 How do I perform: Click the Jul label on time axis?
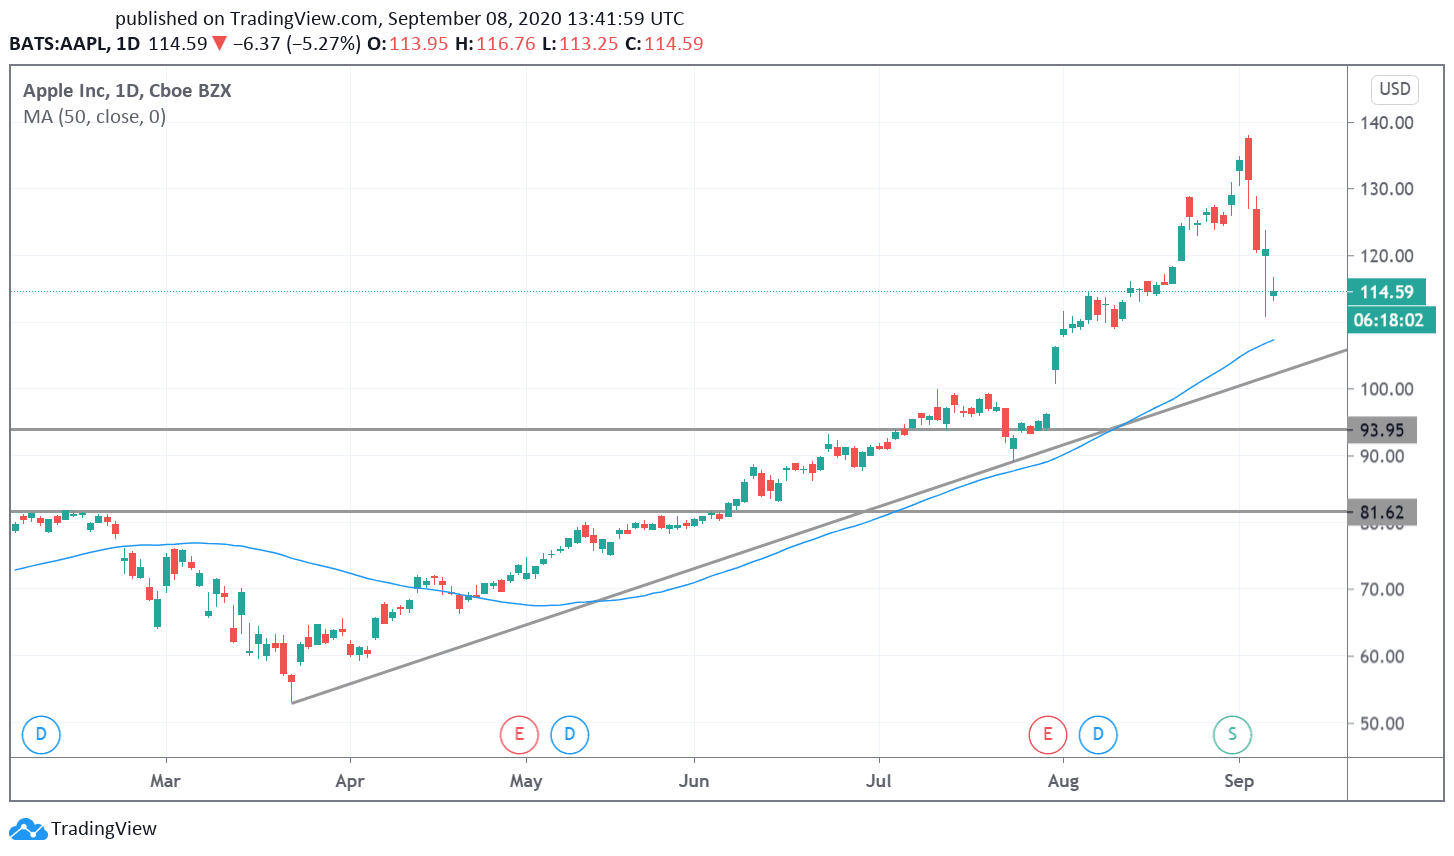[x=879, y=781]
